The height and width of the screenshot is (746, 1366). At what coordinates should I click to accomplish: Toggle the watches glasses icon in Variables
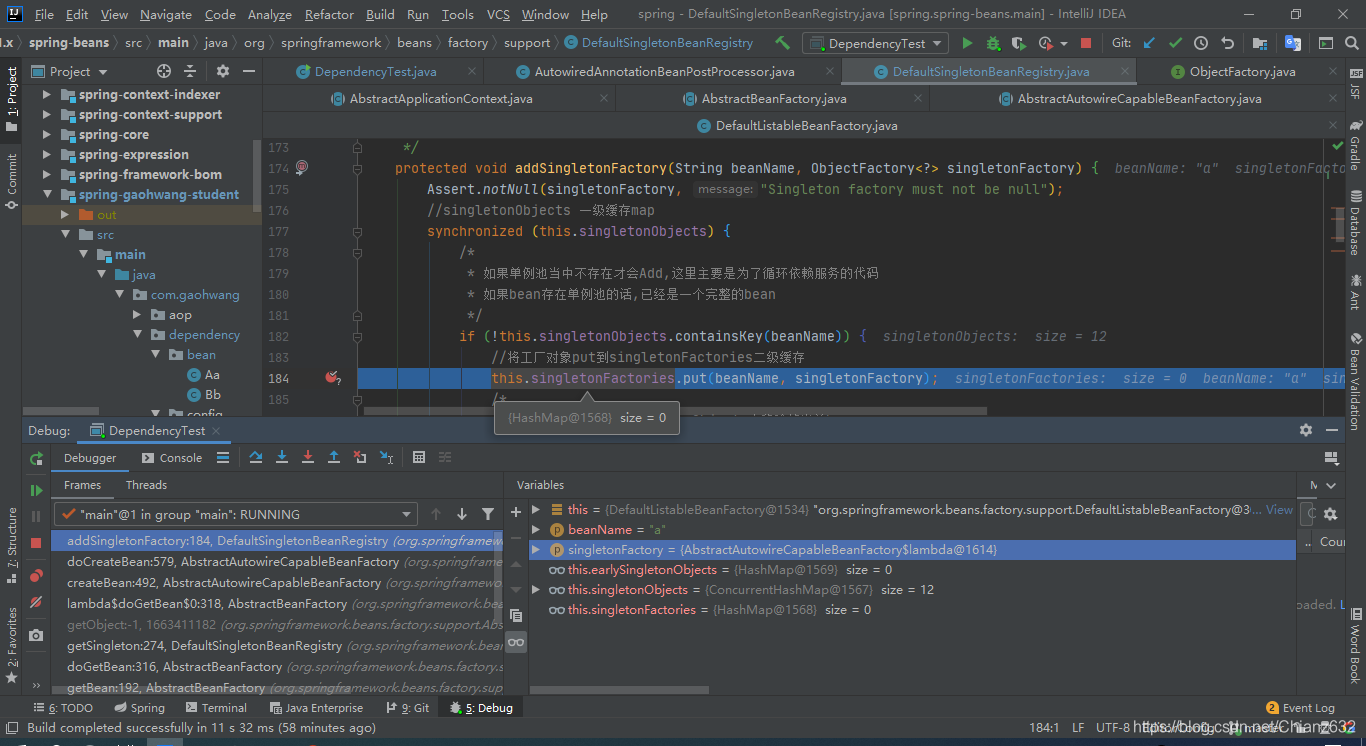[x=516, y=641]
